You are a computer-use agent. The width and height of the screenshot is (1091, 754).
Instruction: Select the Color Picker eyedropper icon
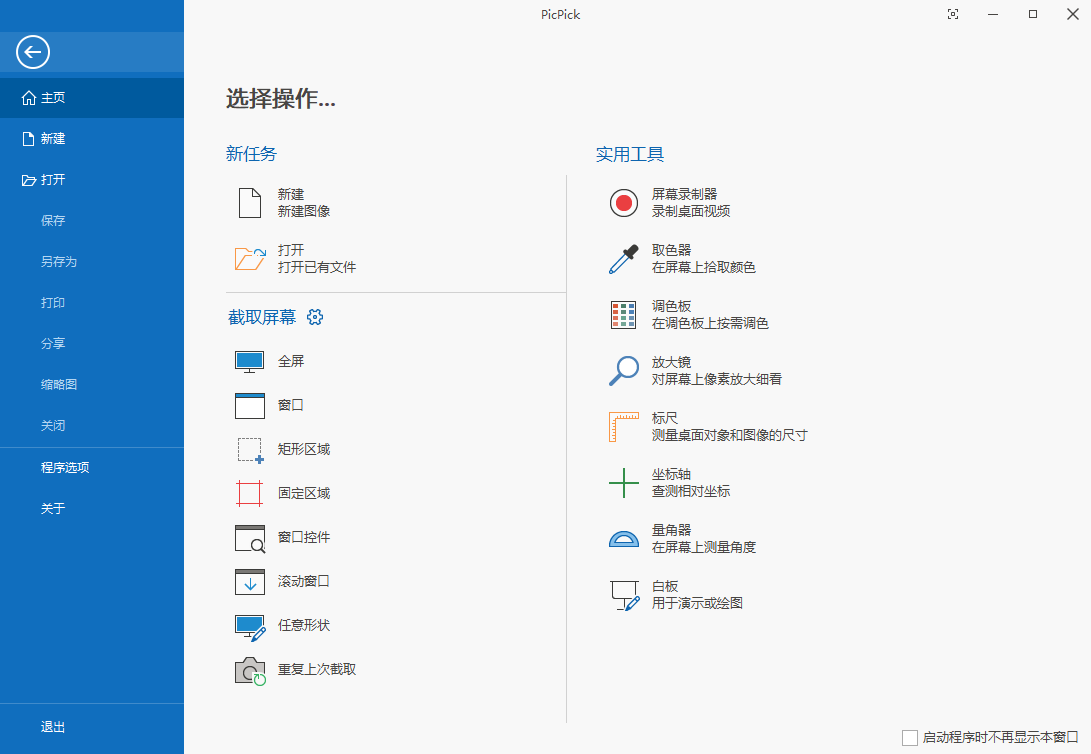point(624,259)
